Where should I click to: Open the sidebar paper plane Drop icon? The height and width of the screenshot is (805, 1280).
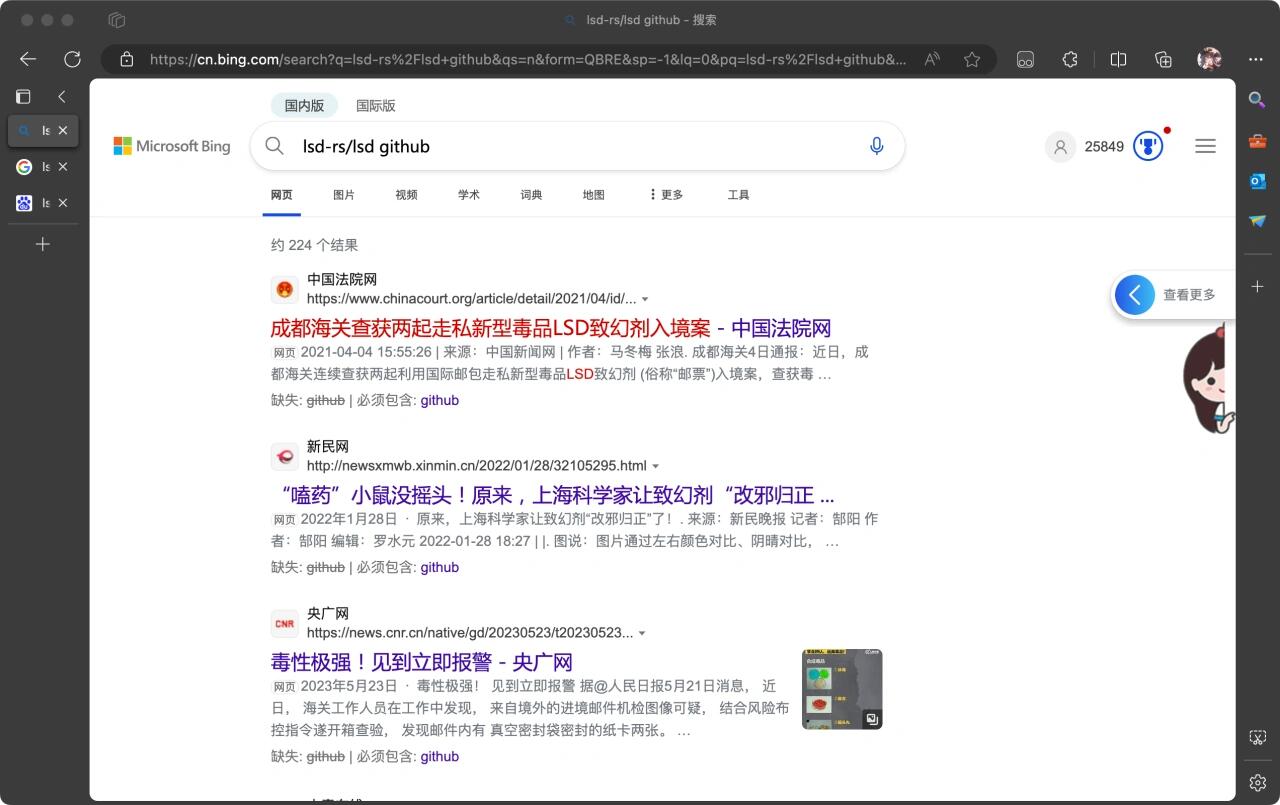click(x=1258, y=221)
